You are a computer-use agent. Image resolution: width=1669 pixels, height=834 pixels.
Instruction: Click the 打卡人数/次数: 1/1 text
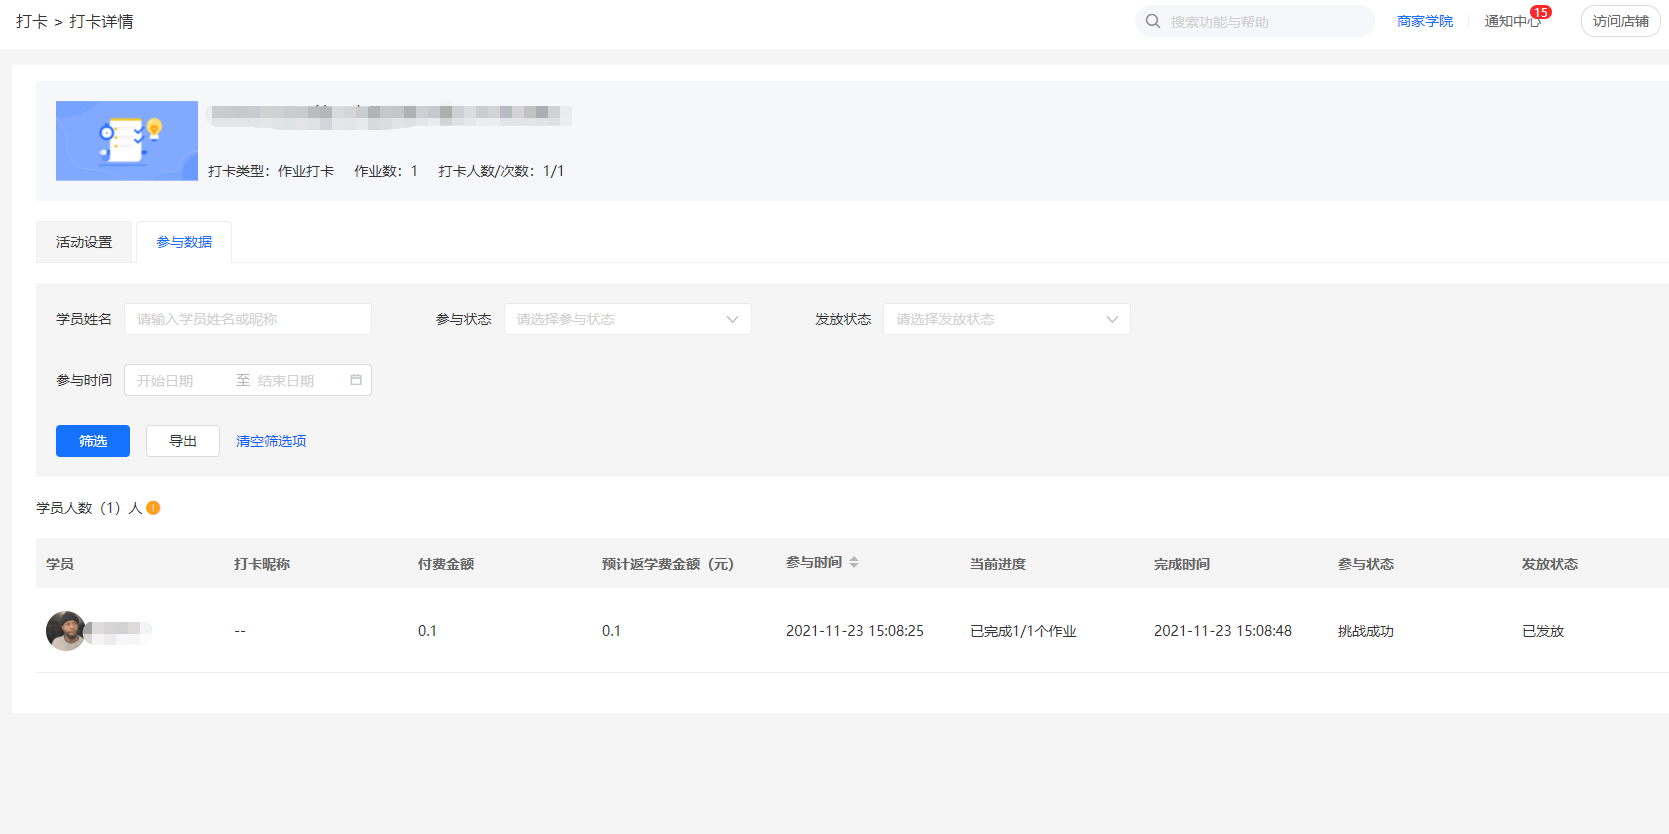501,171
